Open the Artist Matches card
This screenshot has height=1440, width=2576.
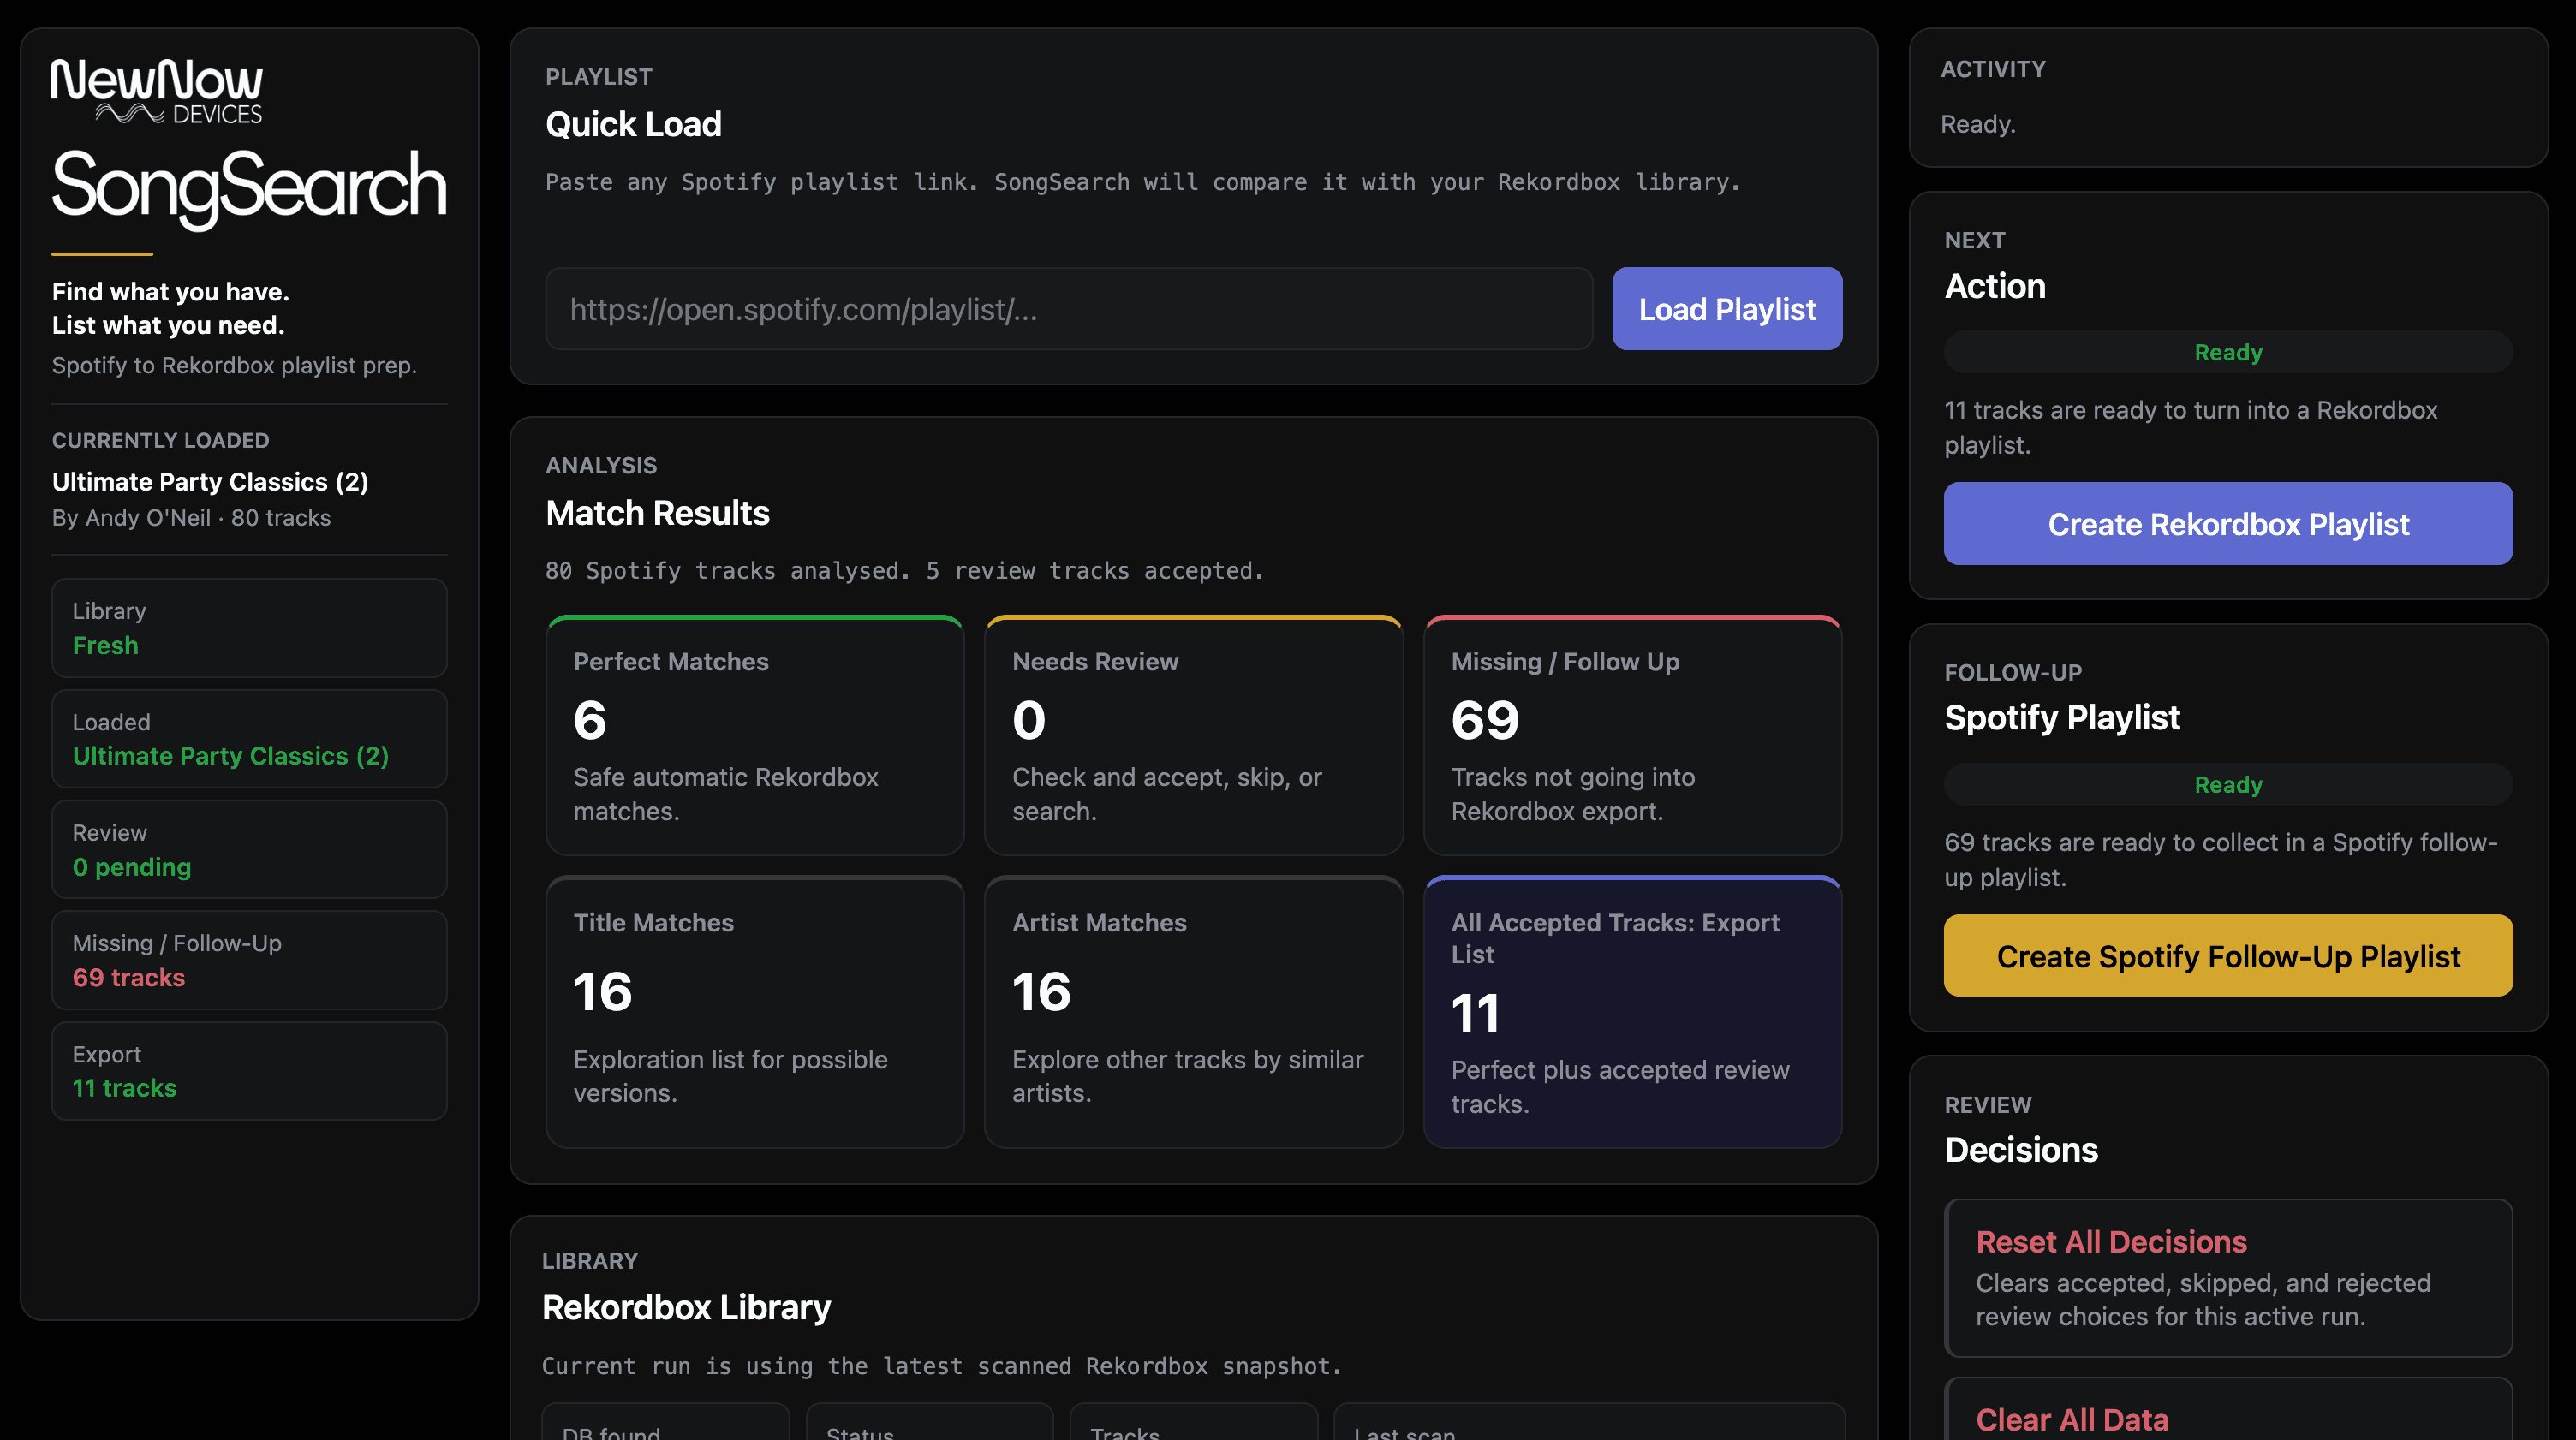coord(1193,1011)
